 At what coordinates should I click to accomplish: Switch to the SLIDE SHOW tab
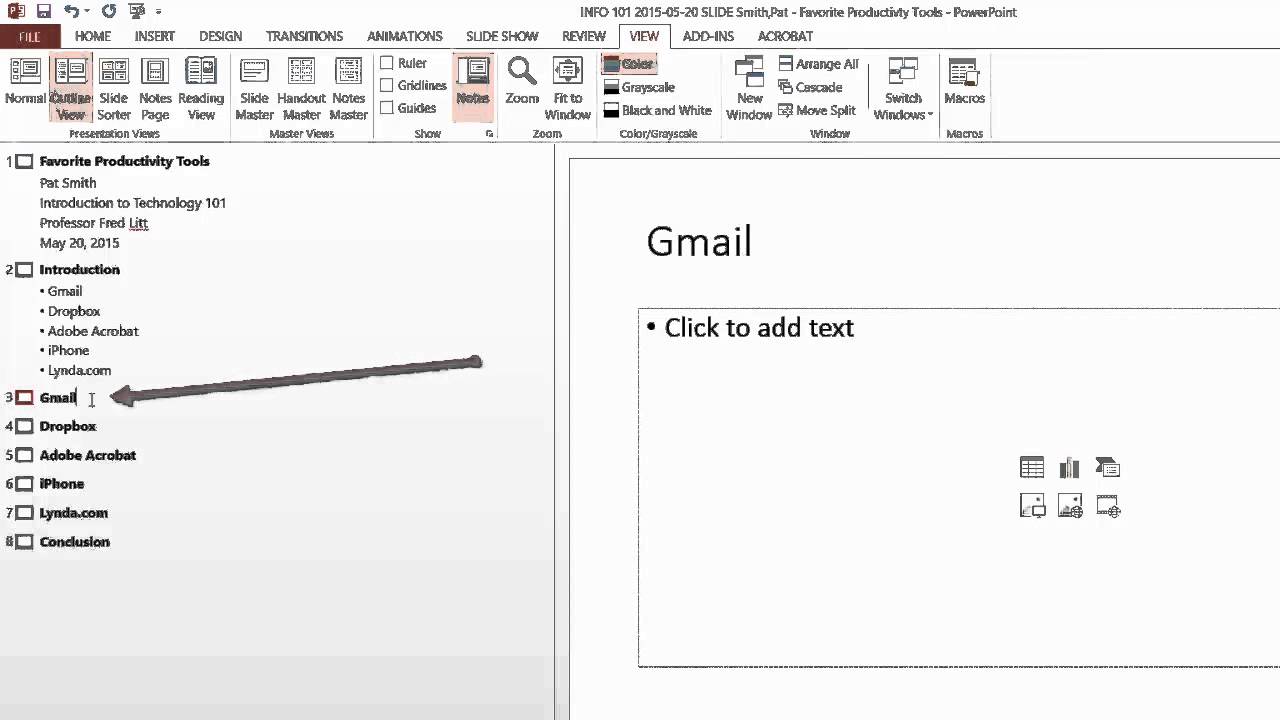pyautogui.click(x=502, y=36)
